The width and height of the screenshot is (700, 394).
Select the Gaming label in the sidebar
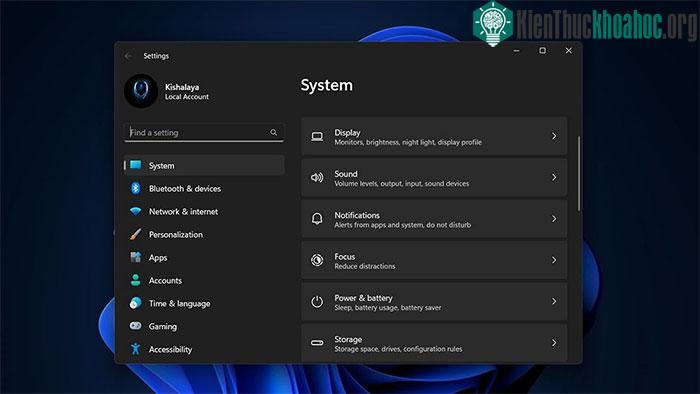pos(163,327)
